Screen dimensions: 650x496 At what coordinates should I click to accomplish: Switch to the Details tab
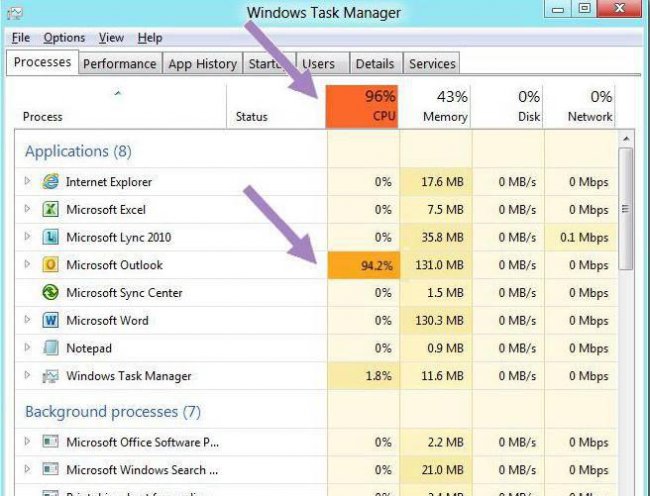[375, 64]
